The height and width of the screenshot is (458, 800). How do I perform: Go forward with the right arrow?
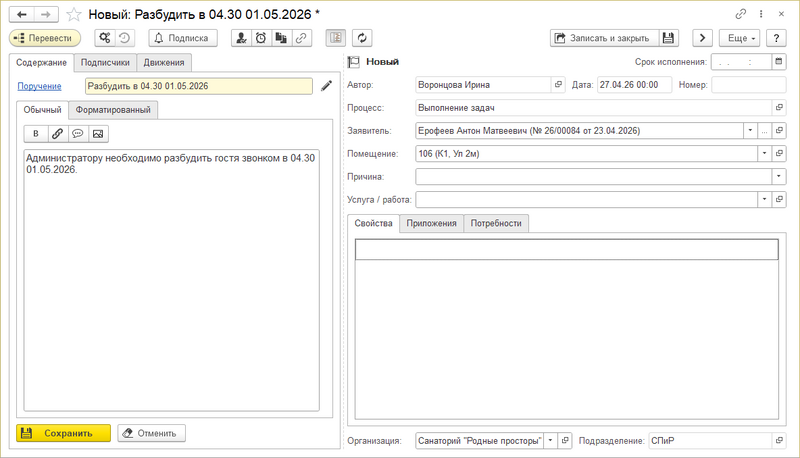[46, 14]
